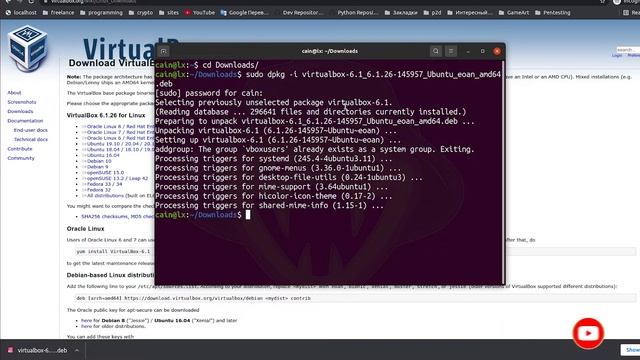Open the p2d bookmarks folder

432,13
